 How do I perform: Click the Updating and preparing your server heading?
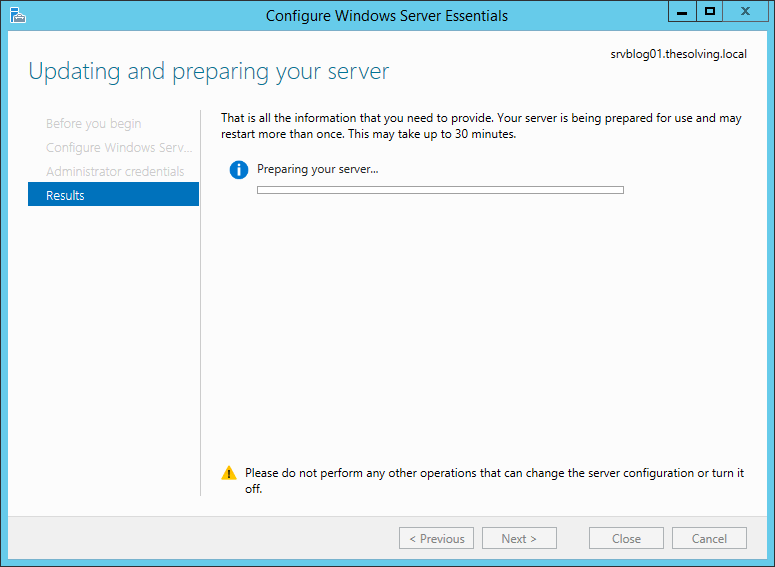tap(209, 72)
